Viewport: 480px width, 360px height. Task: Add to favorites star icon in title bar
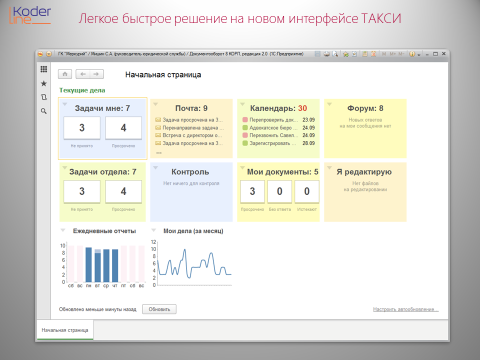pos(346,54)
